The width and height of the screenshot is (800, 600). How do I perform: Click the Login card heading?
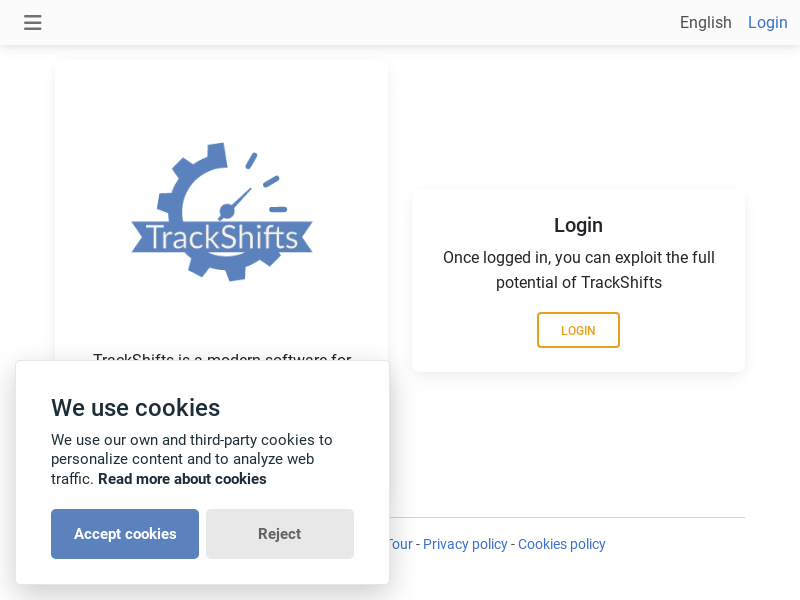click(x=578, y=225)
